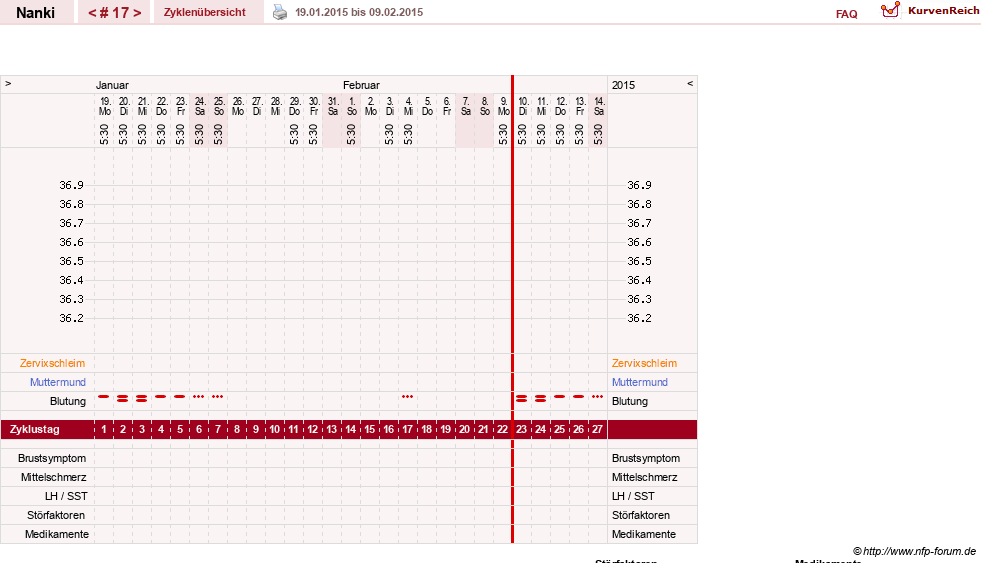Click the 19. Mo date column header
The width and height of the screenshot is (981, 563).
pyautogui.click(x=104, y=106)
